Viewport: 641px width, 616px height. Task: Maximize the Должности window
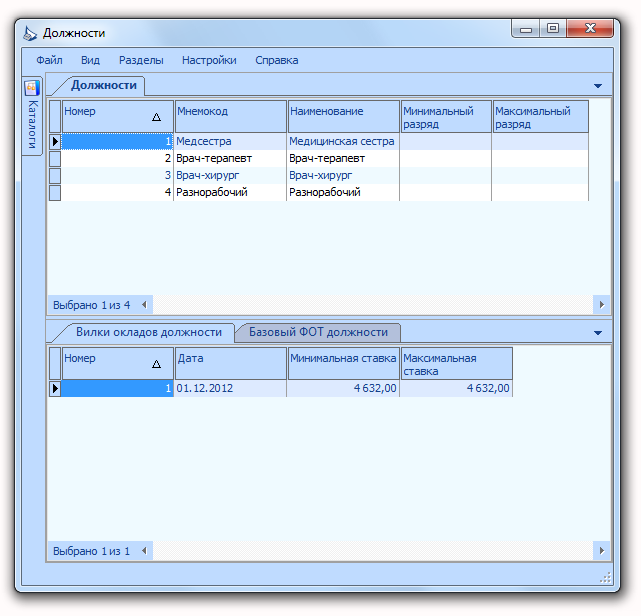pos(553,29)
